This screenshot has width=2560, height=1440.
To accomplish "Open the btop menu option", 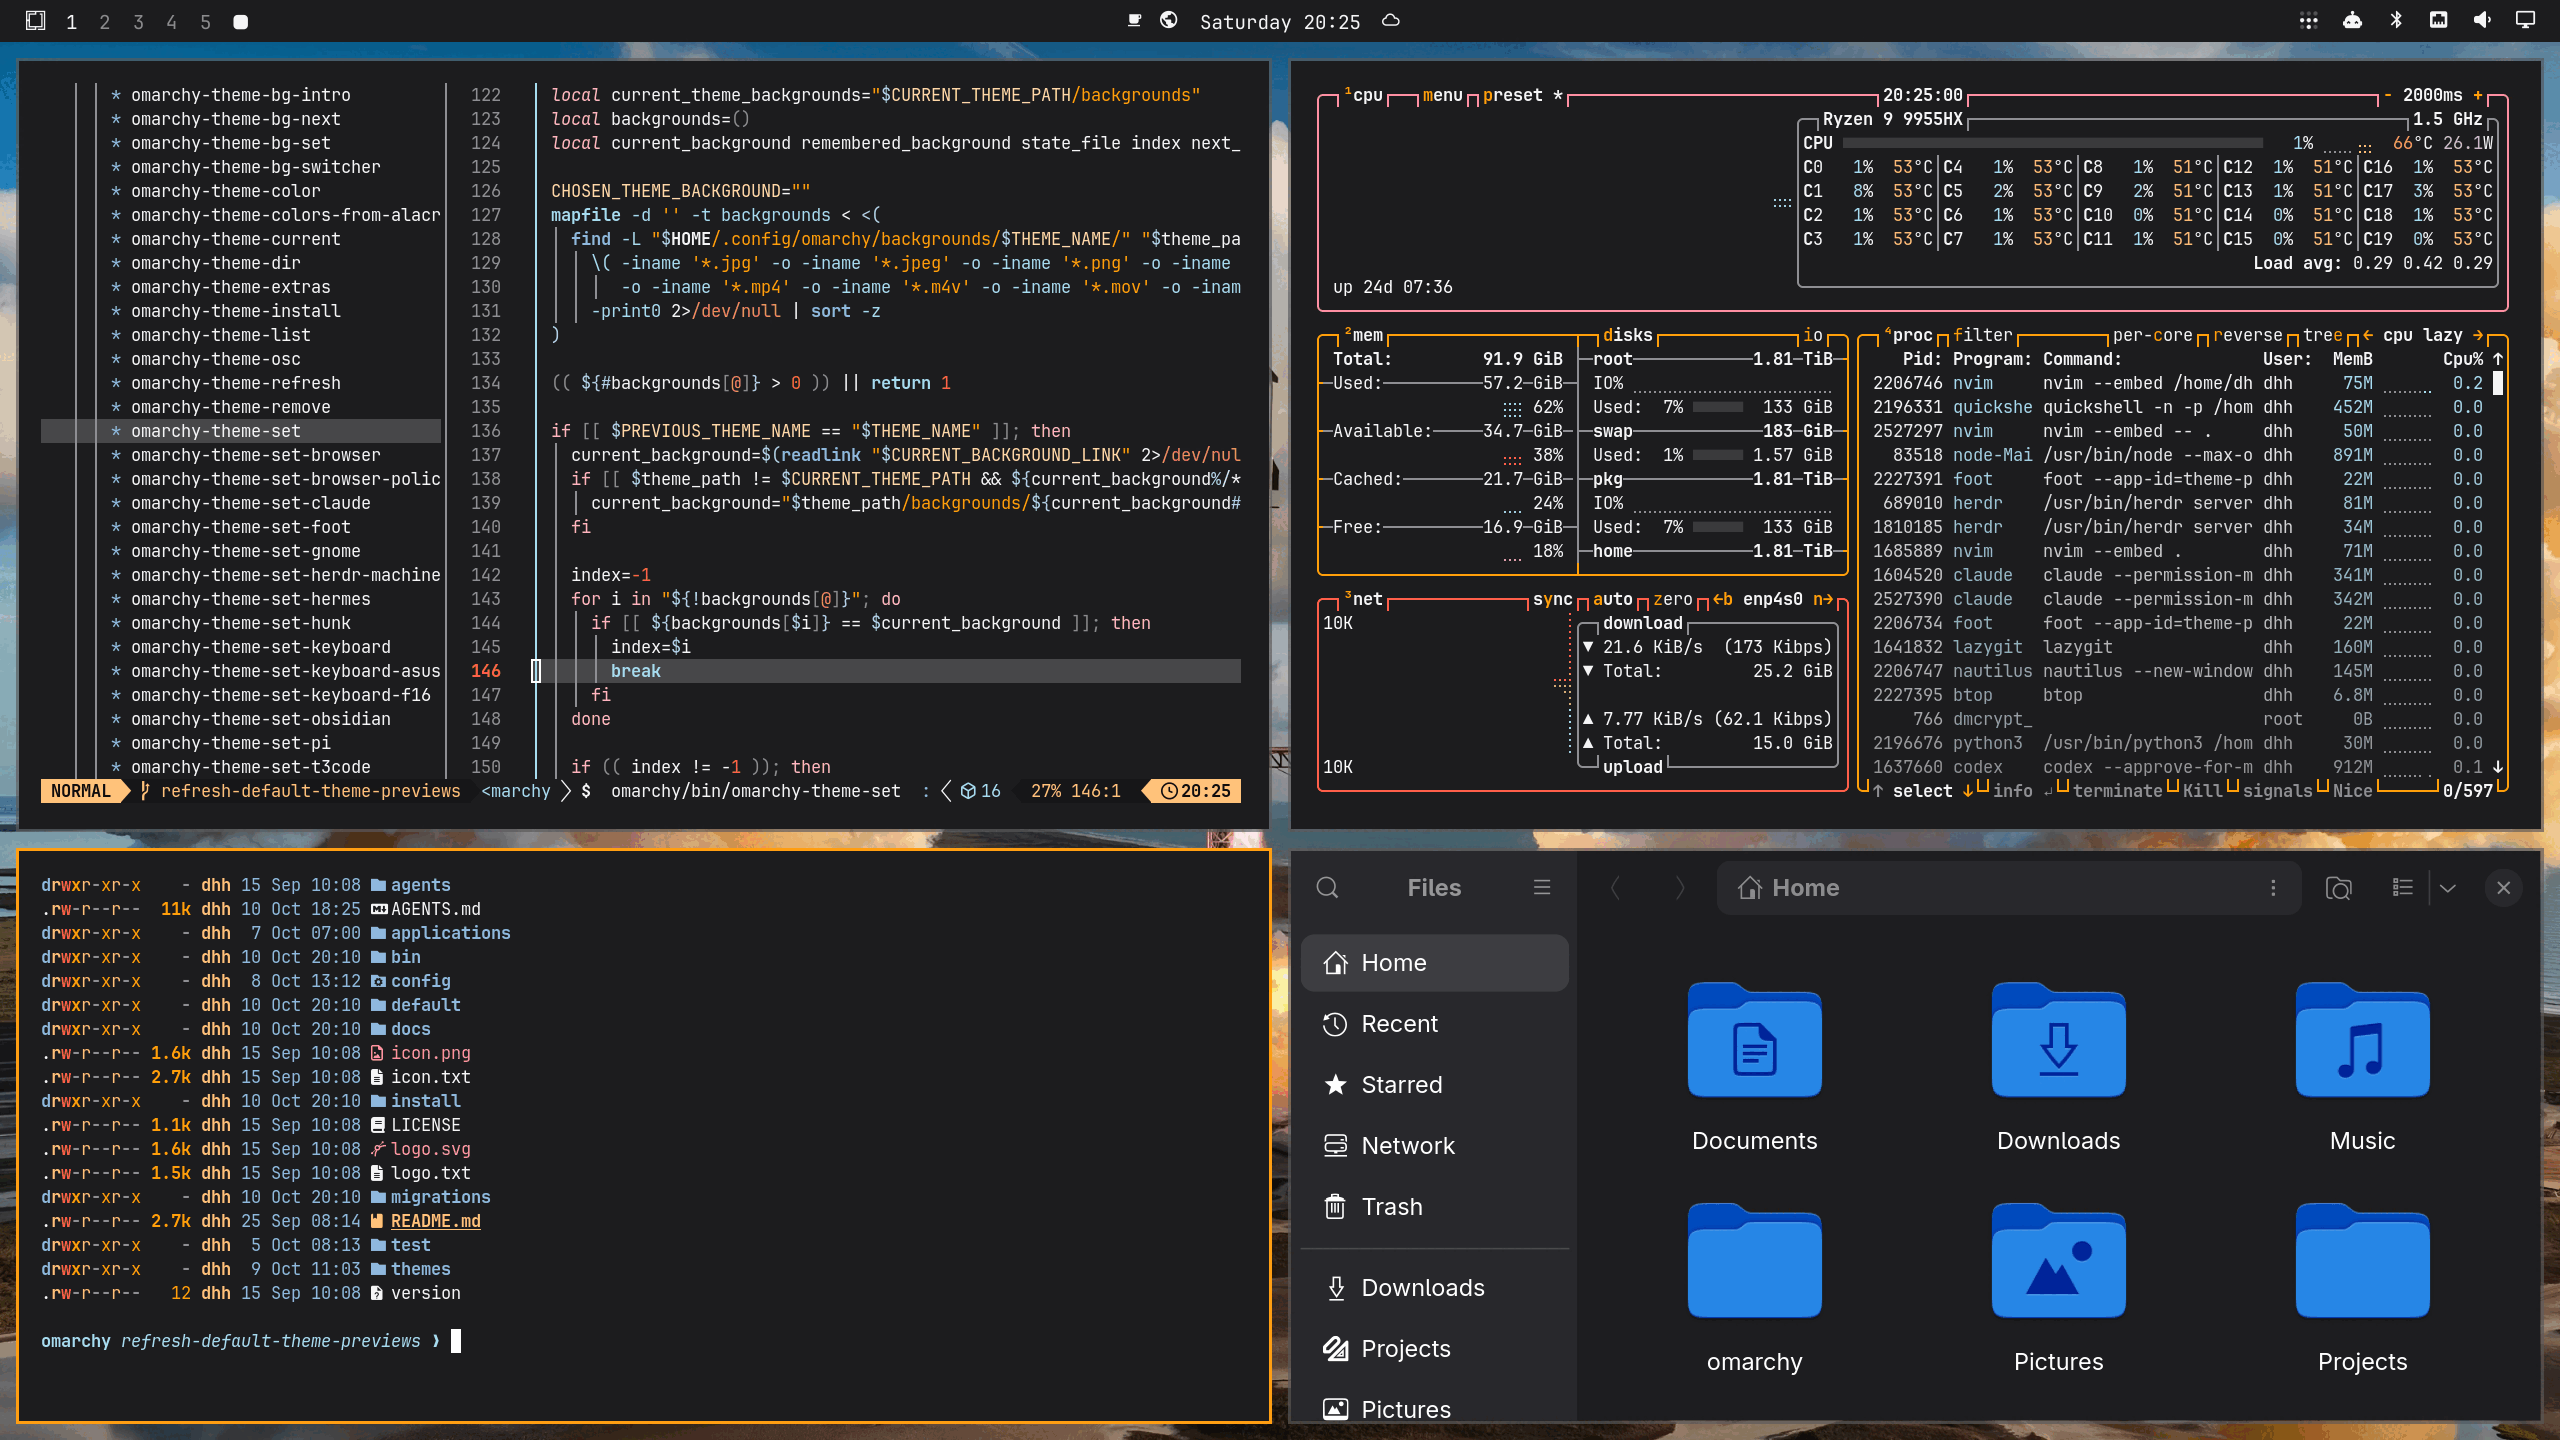I will click(x=1442, y=95).
